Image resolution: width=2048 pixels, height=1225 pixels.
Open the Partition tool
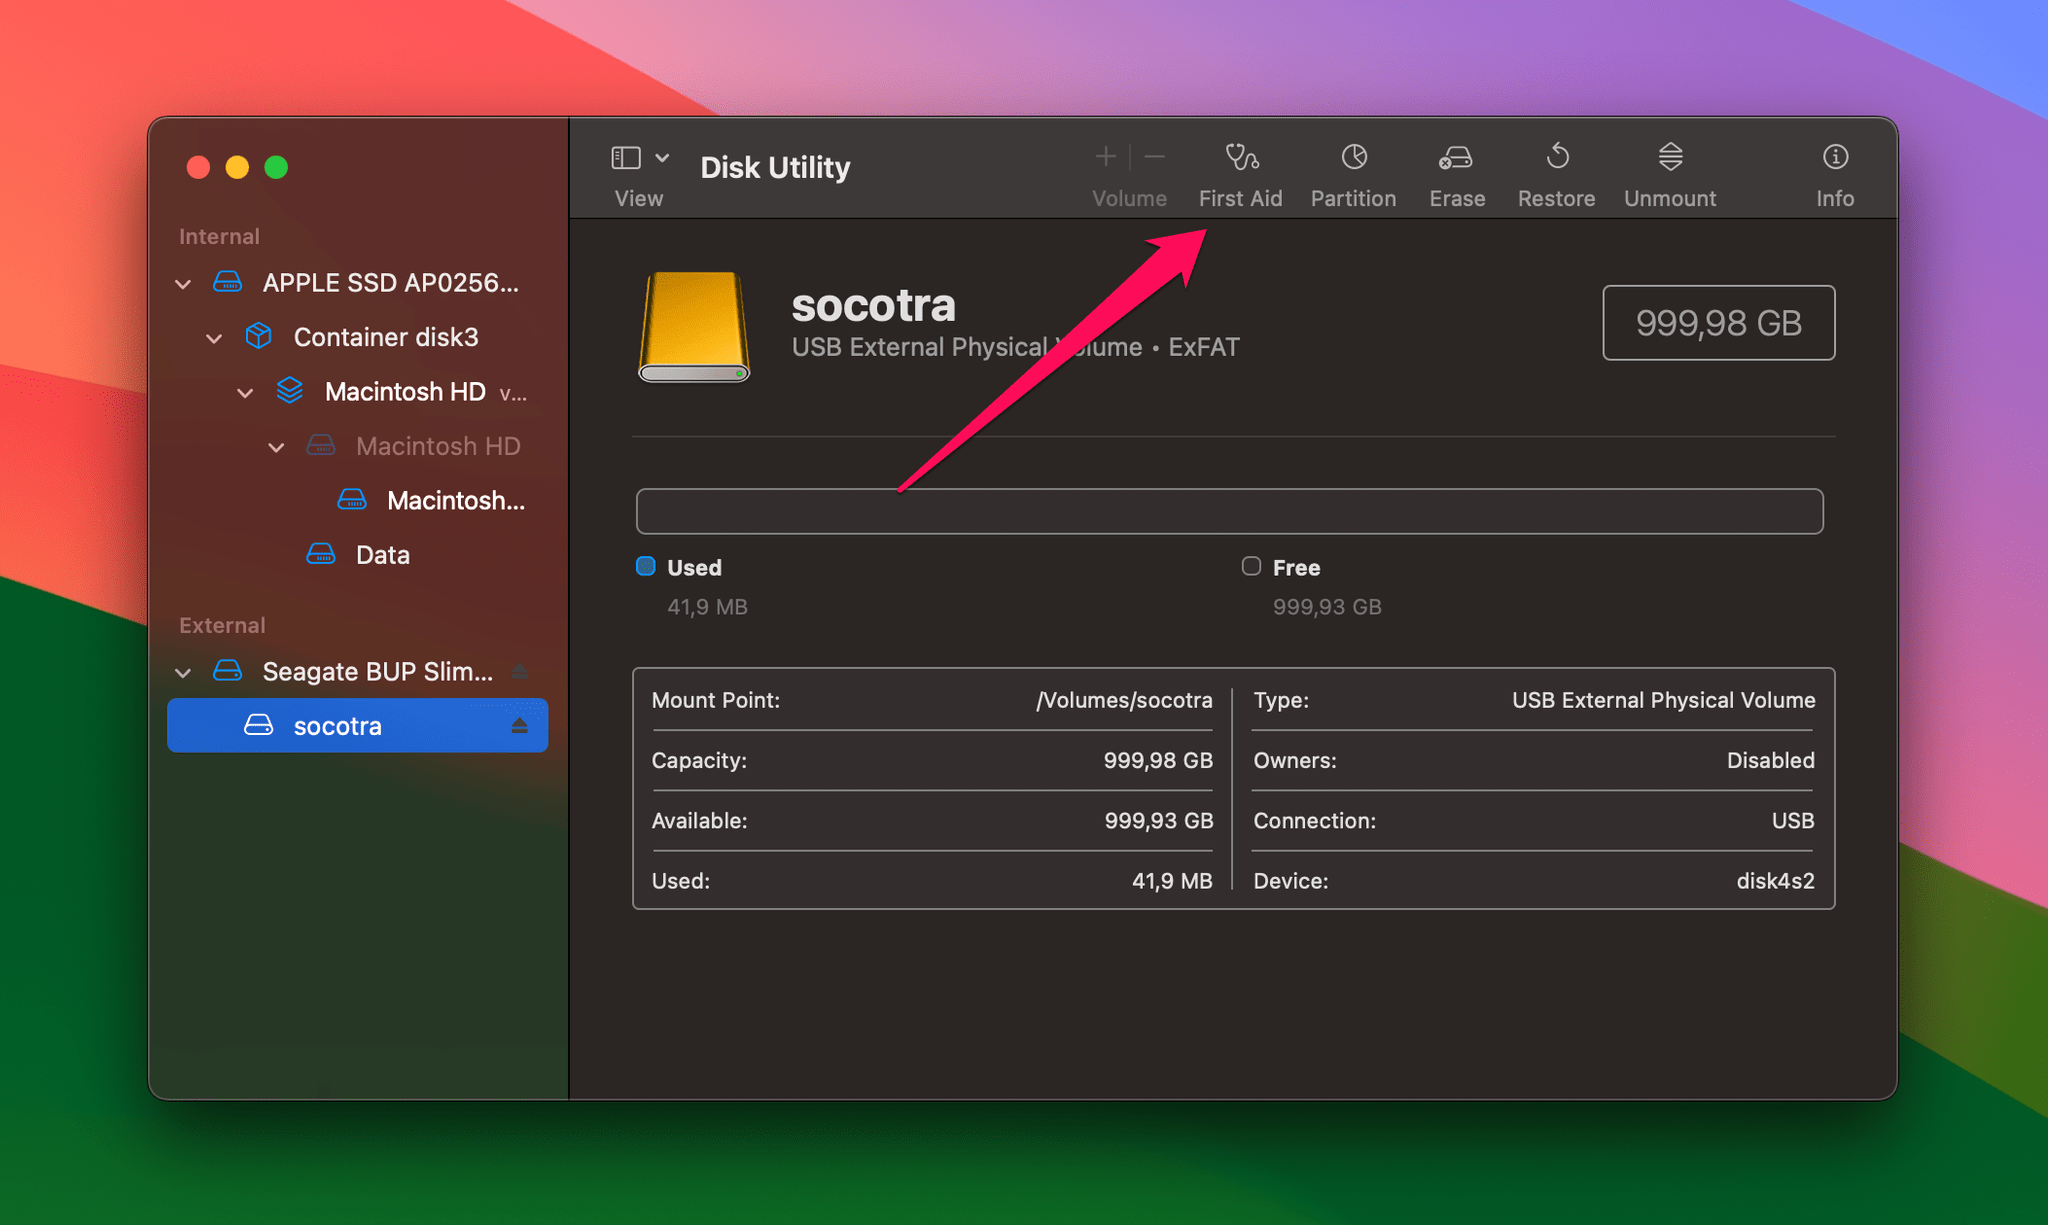(1352, 170)
